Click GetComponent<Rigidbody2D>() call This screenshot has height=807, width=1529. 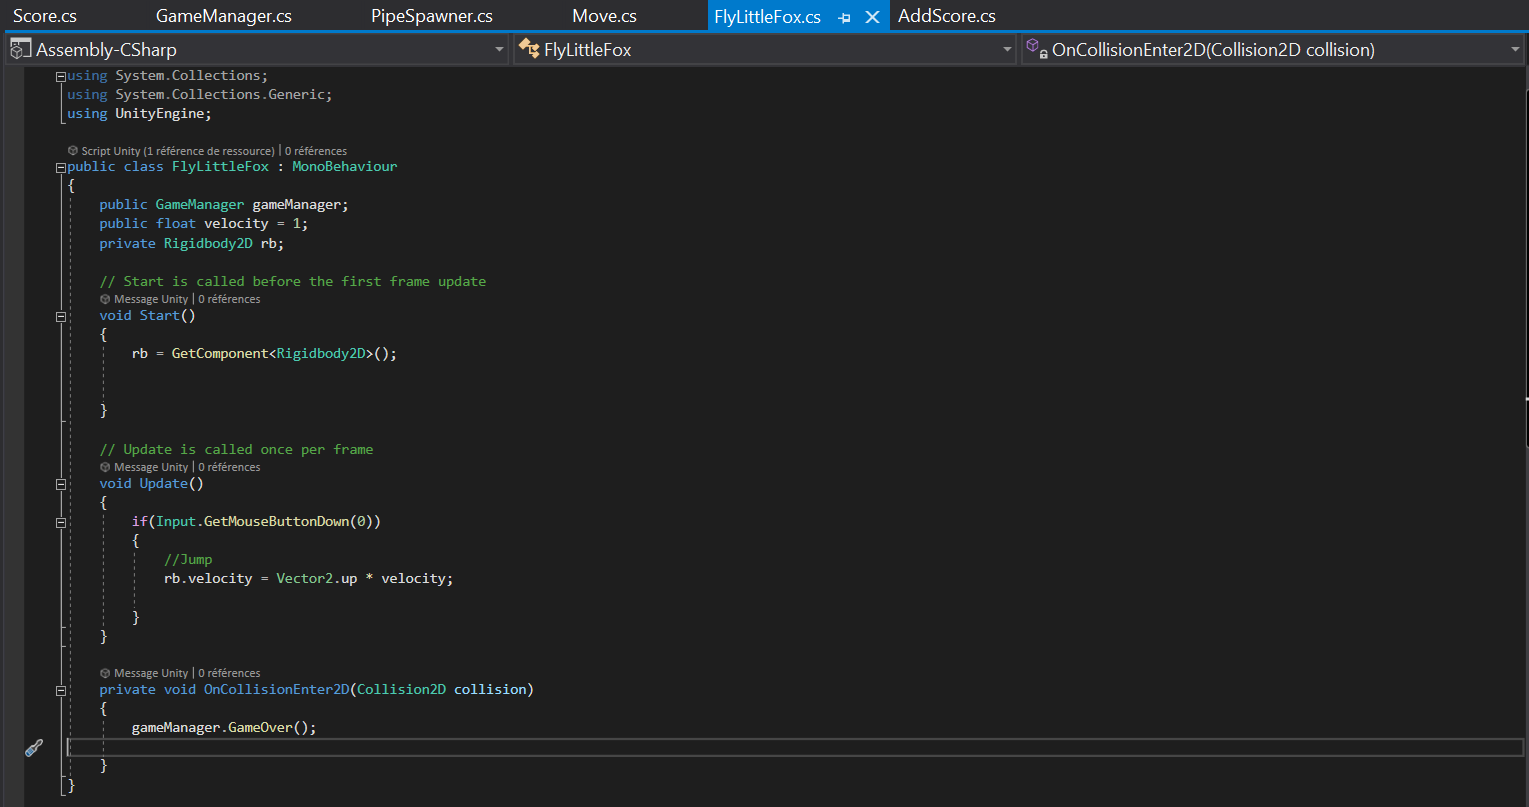click(x=284, y=353)
